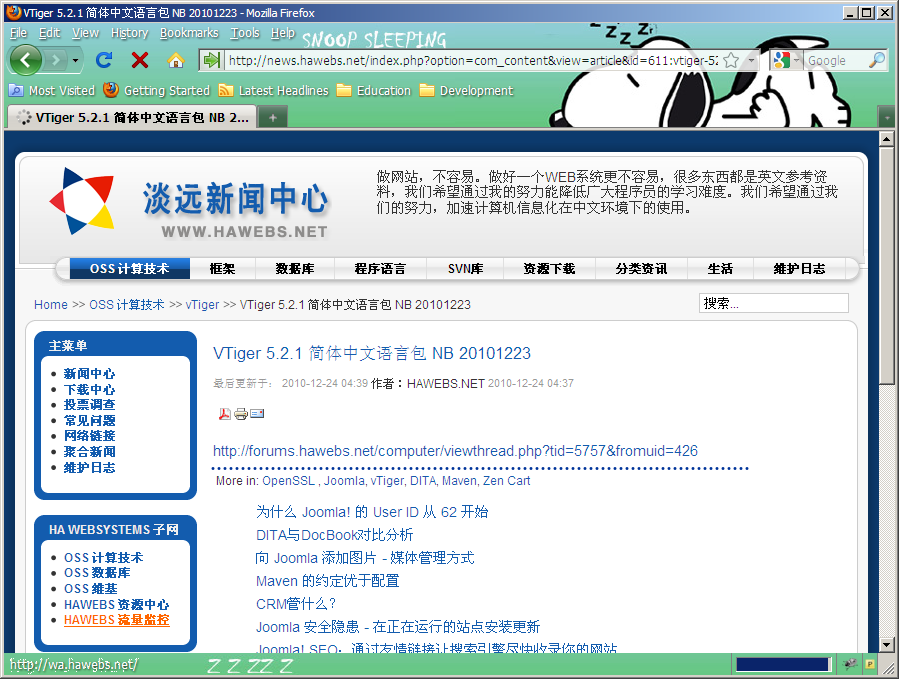Open 新闻中心 in the main menu
The width and height of the screenshot is (899, 679).
pos(89,373)
